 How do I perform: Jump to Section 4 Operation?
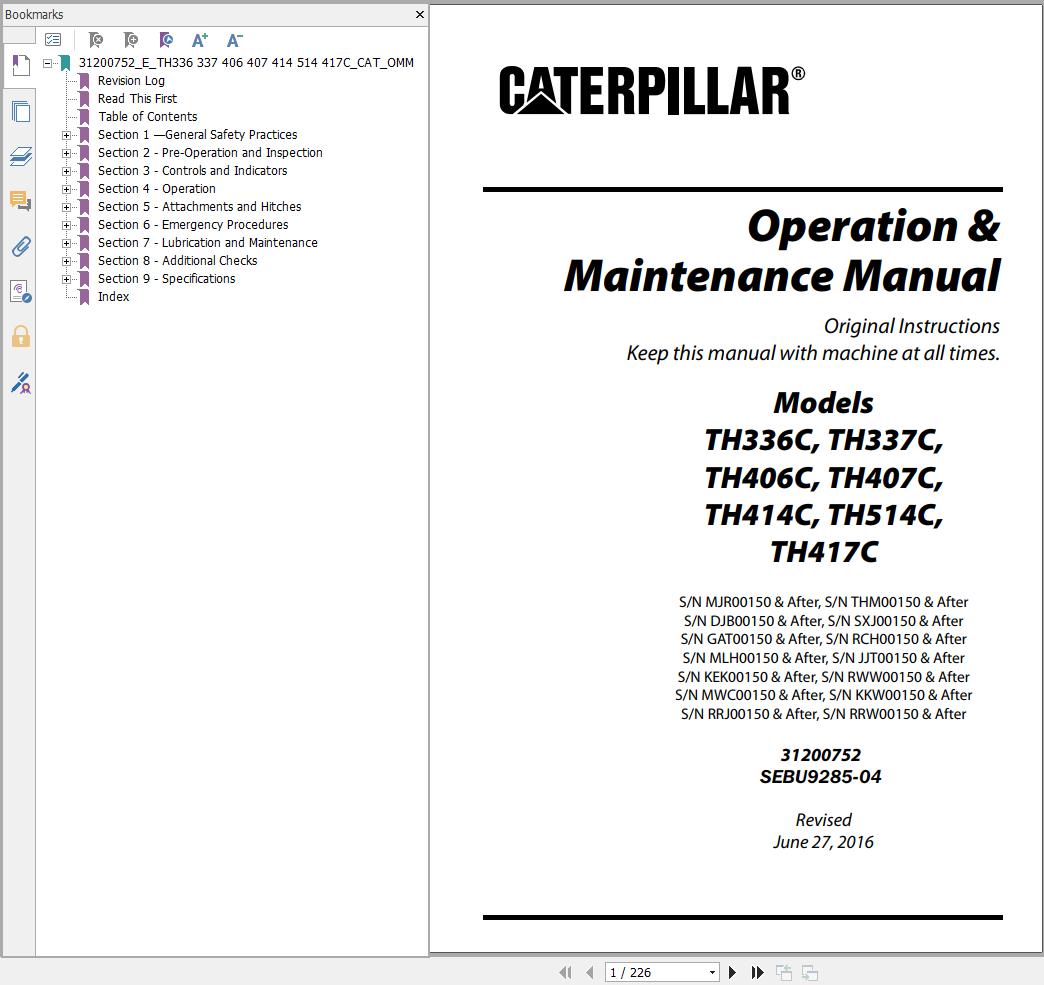click(156, 188)
